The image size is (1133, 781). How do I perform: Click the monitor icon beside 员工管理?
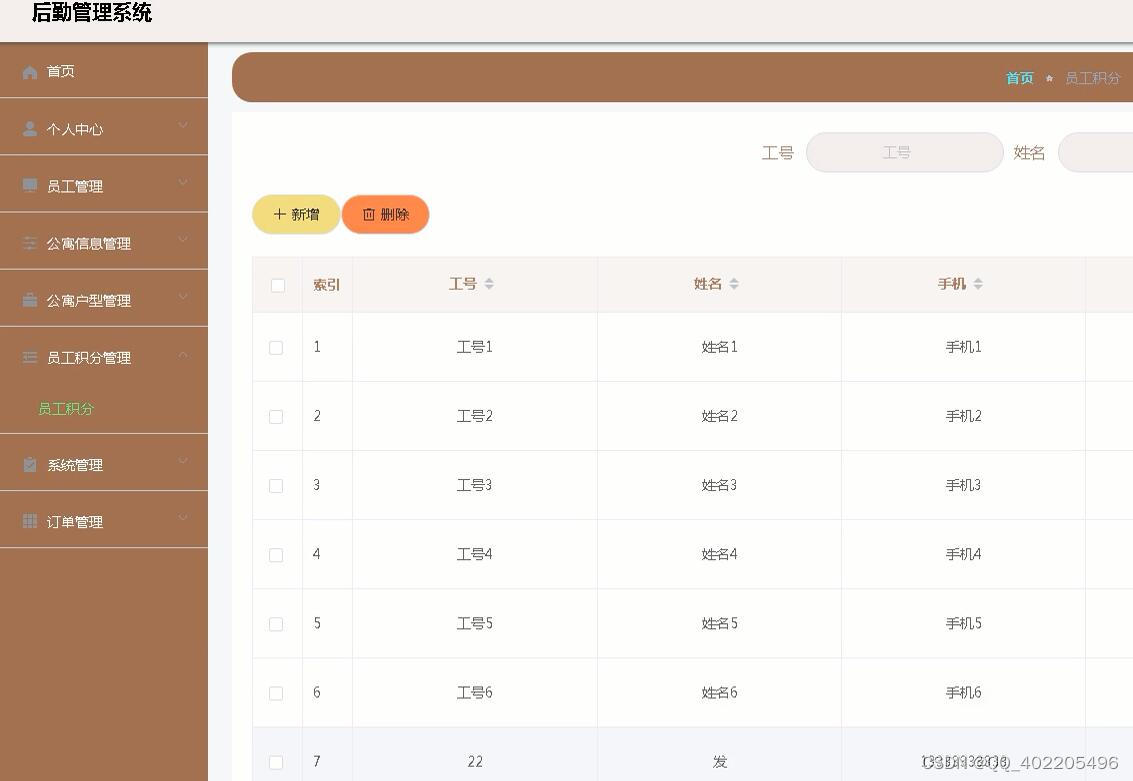pyautogui.click(x=30, y=186)
